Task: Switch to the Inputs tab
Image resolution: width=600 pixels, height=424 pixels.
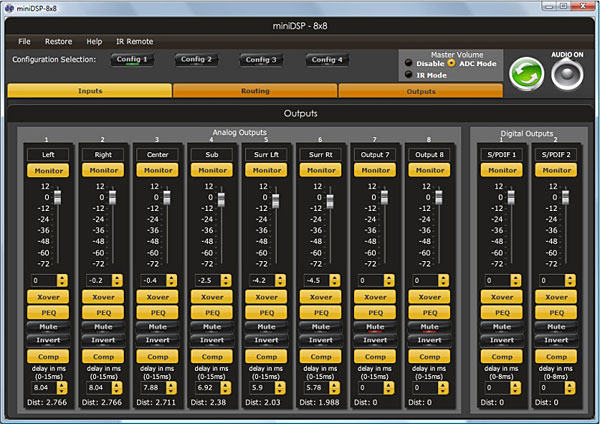Action: 90,91
